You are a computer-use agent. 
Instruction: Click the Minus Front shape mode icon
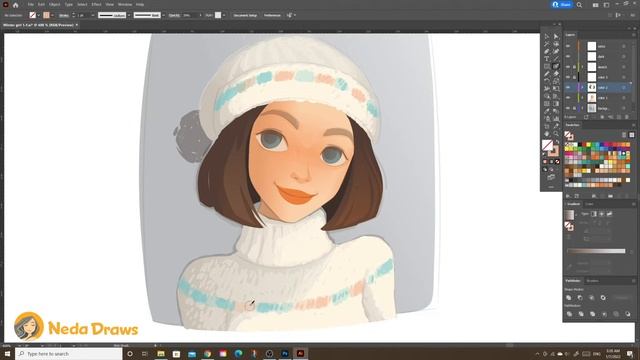tap(580, 298)
